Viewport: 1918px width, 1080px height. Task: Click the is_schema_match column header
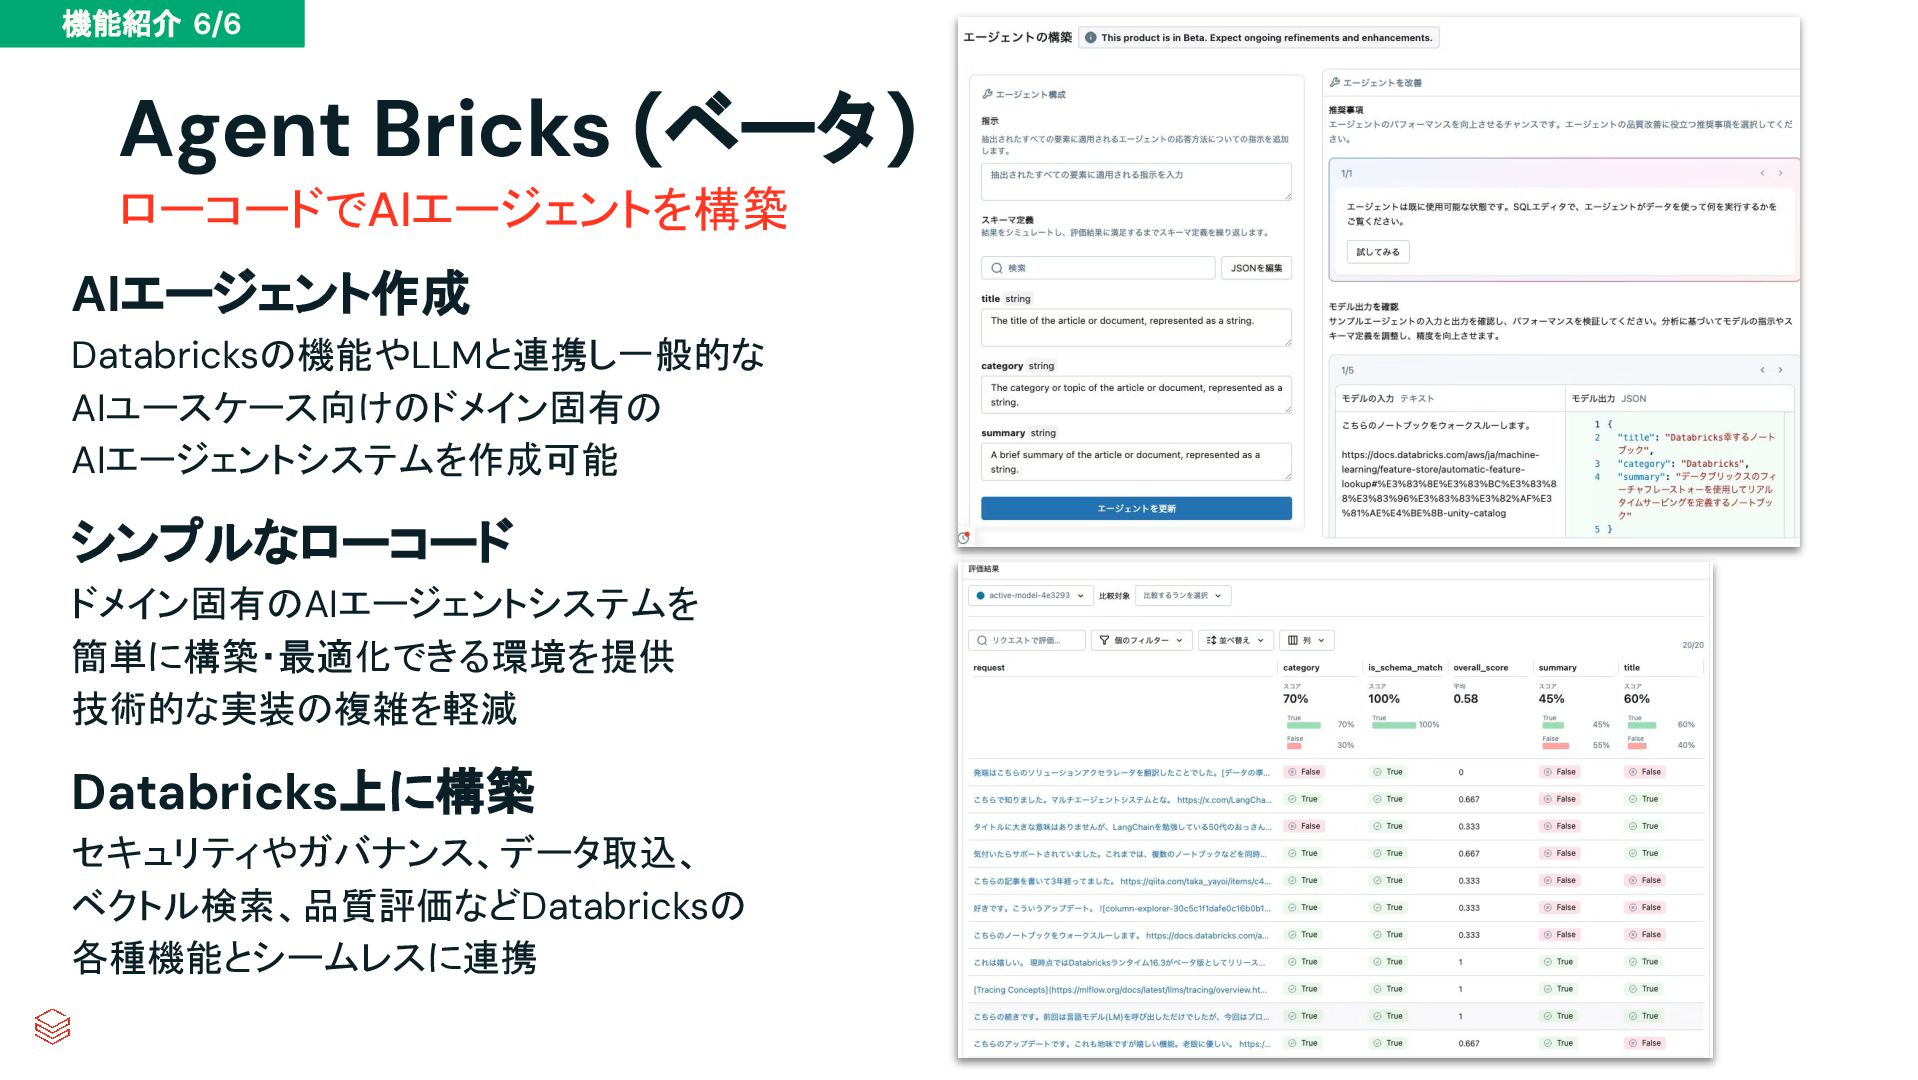tap(1405, 668)
